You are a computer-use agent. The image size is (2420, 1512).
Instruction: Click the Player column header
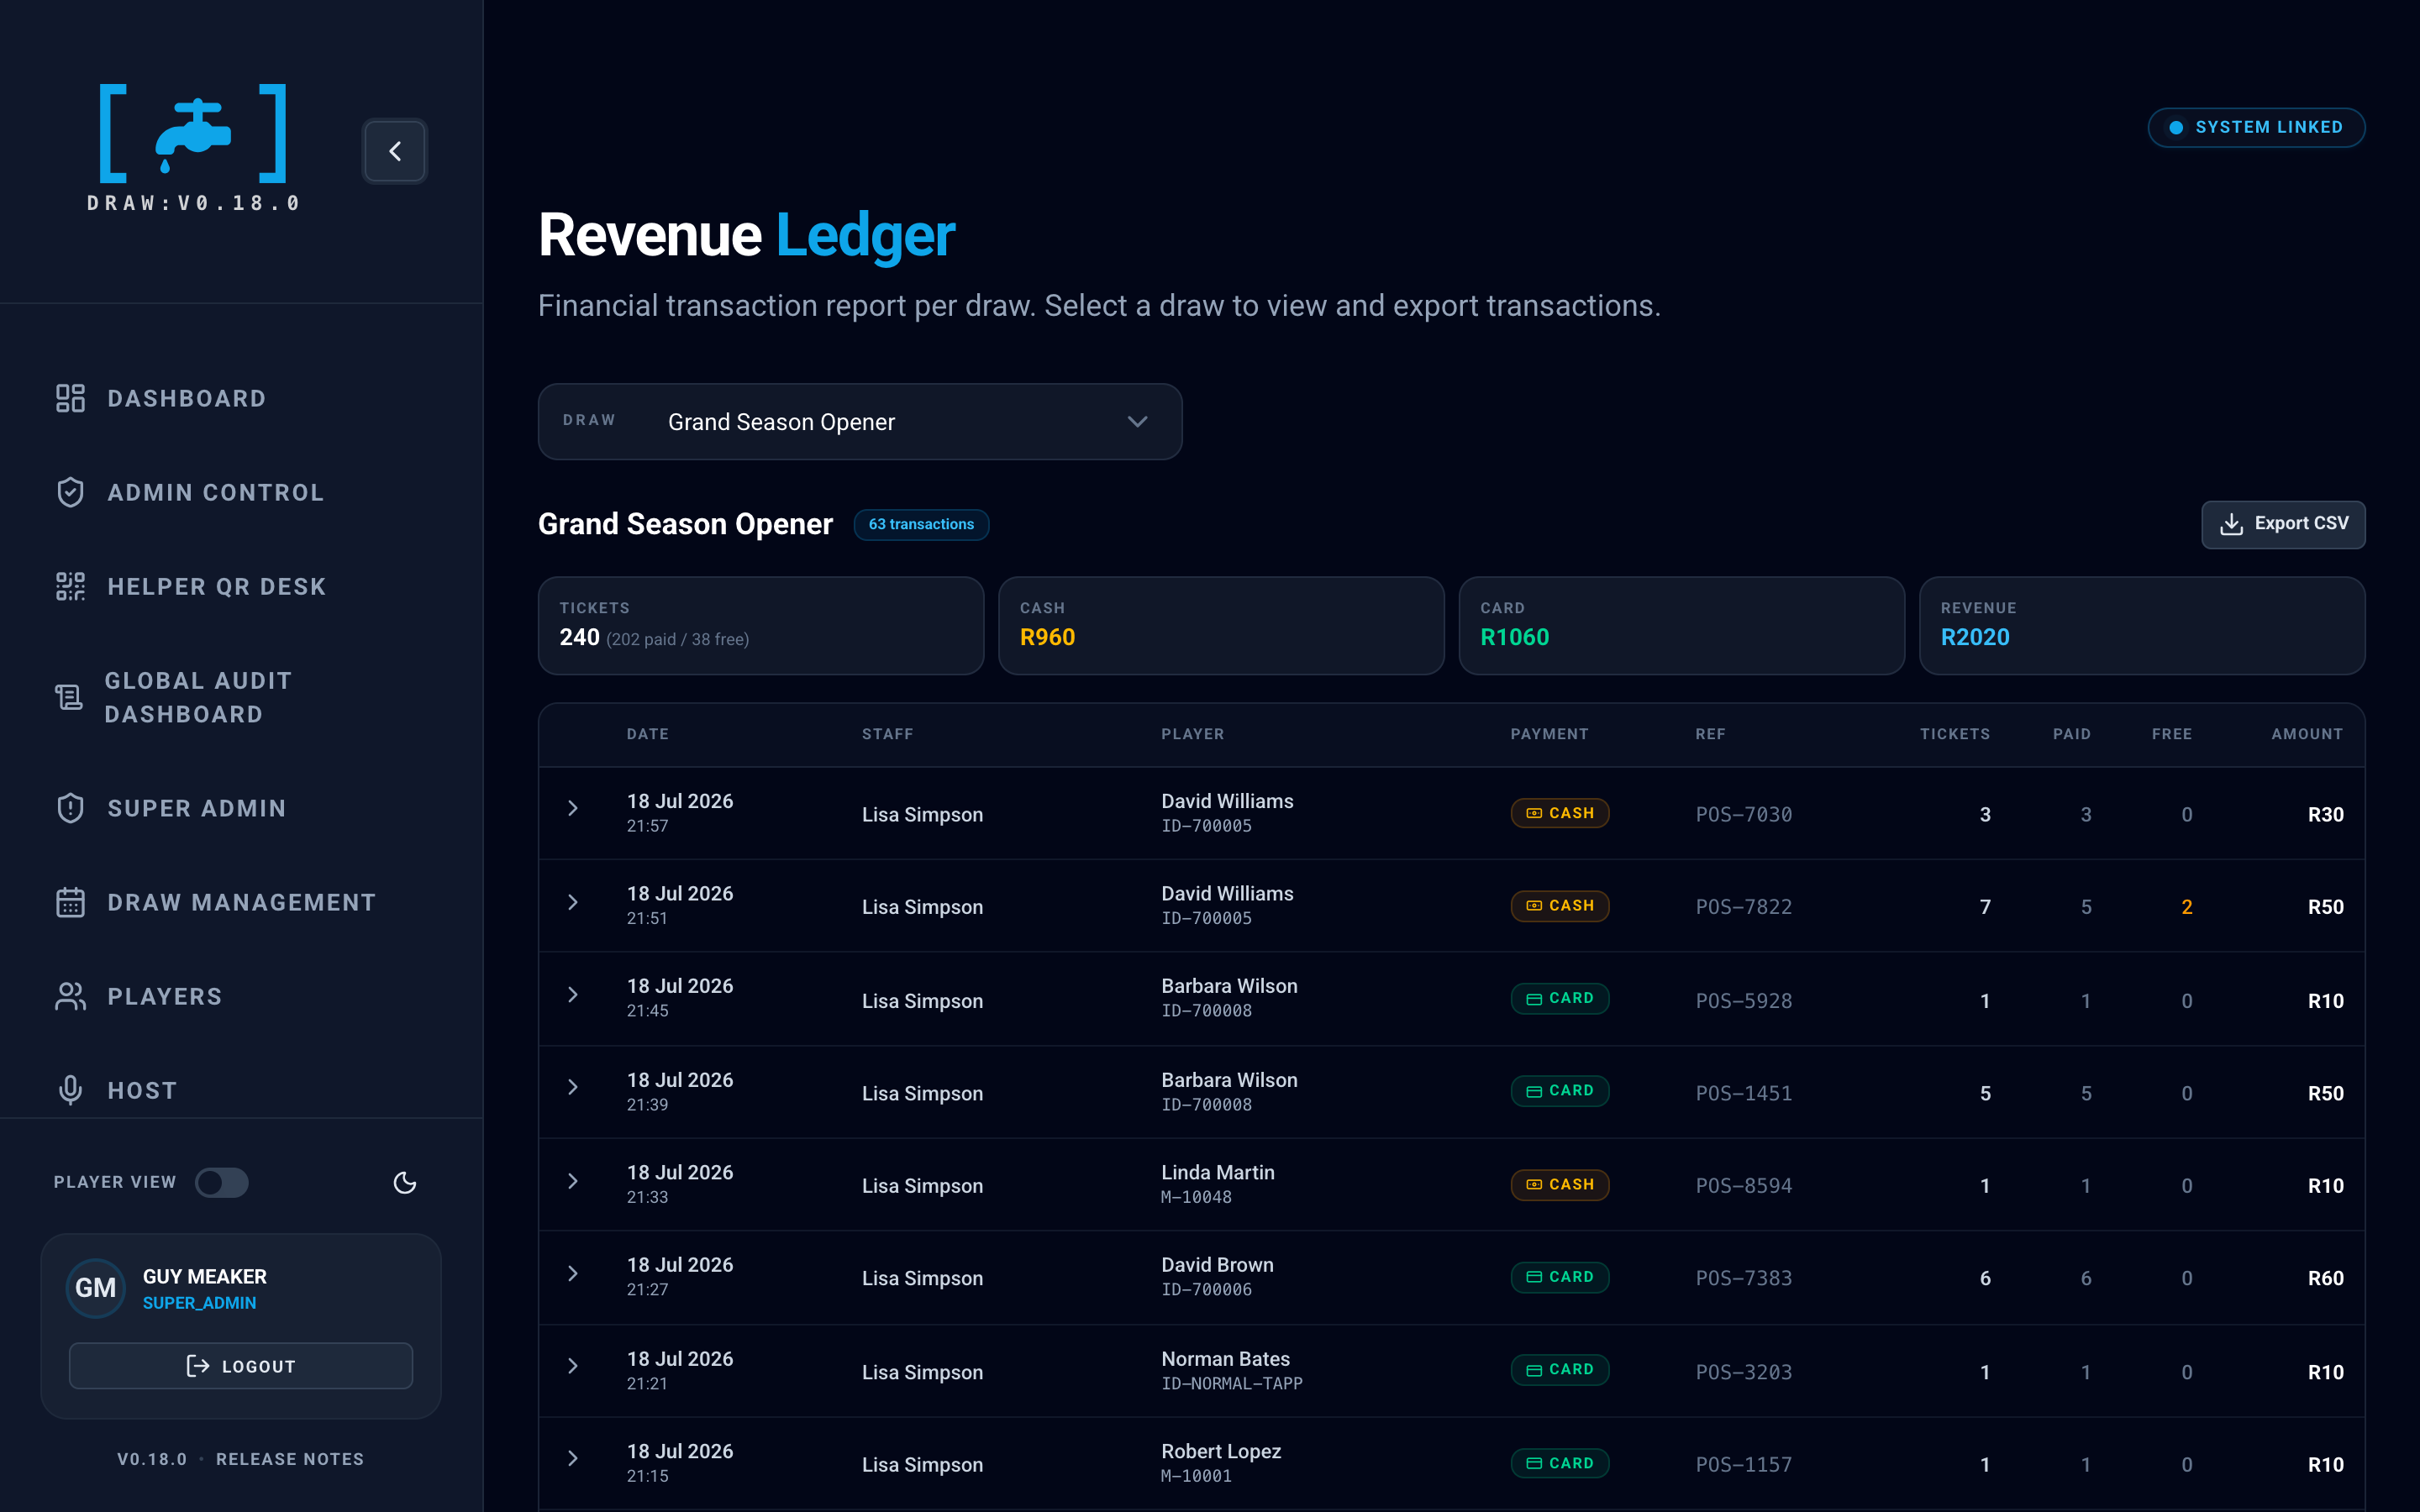[x=1192, y=734]
